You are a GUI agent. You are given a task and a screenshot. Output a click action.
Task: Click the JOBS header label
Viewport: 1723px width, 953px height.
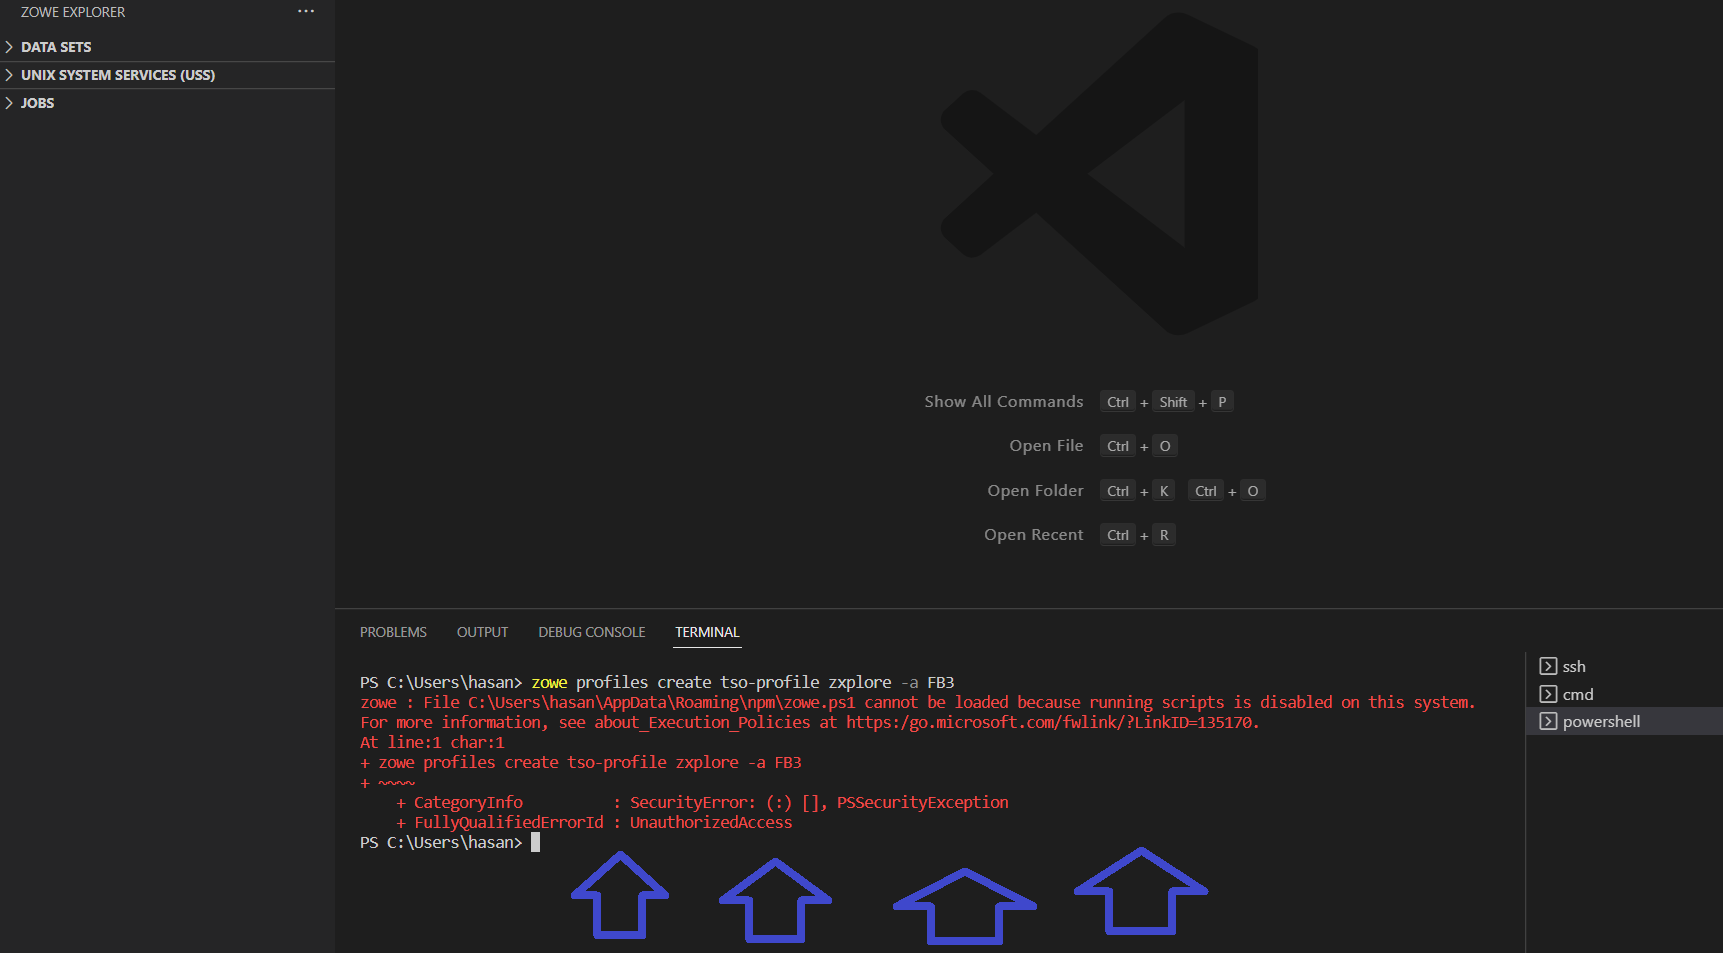point(38,103)
